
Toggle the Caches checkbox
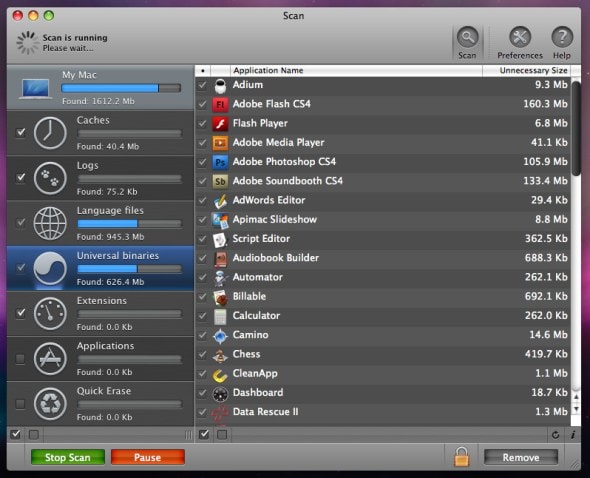tap(21, 132)
